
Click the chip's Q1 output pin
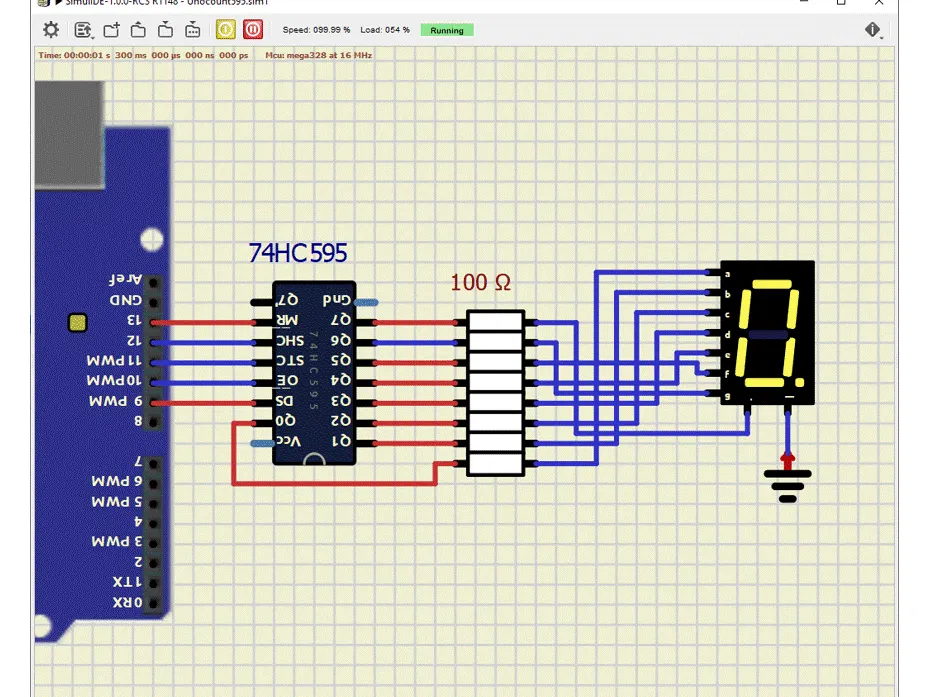(366, 443)
